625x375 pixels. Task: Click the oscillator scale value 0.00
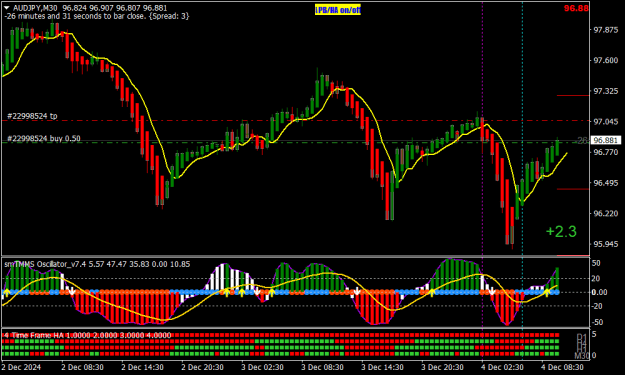(x=599, y=292)
